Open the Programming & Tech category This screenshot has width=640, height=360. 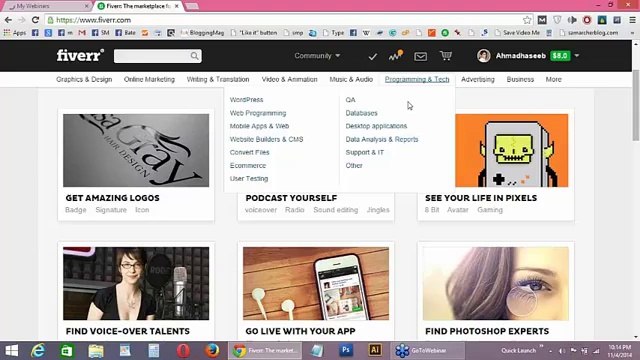coord(417,79)
